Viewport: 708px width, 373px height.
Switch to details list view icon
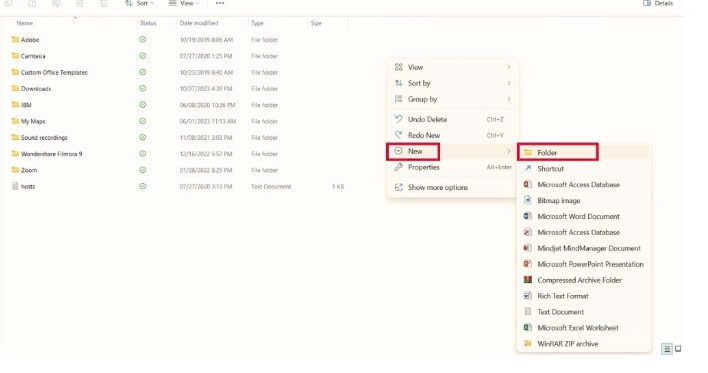666,349
